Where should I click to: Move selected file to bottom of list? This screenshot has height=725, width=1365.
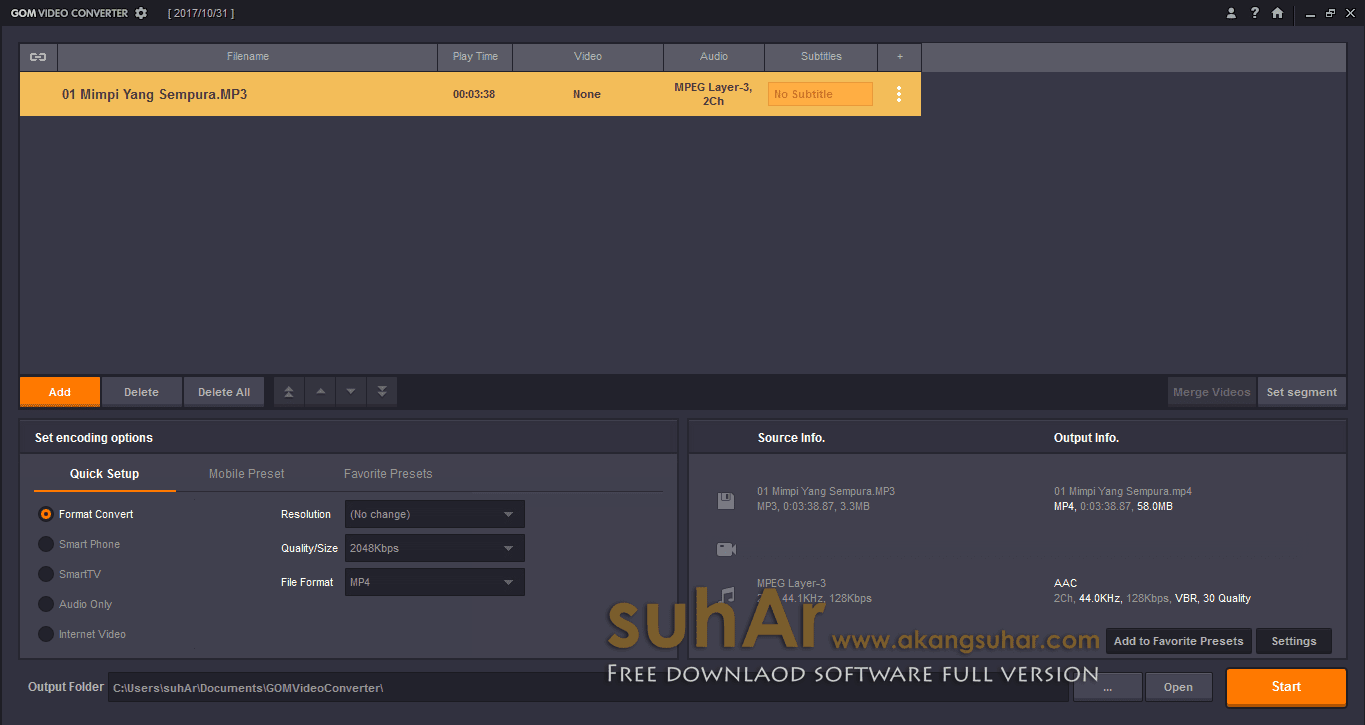(x=382, y=392)
